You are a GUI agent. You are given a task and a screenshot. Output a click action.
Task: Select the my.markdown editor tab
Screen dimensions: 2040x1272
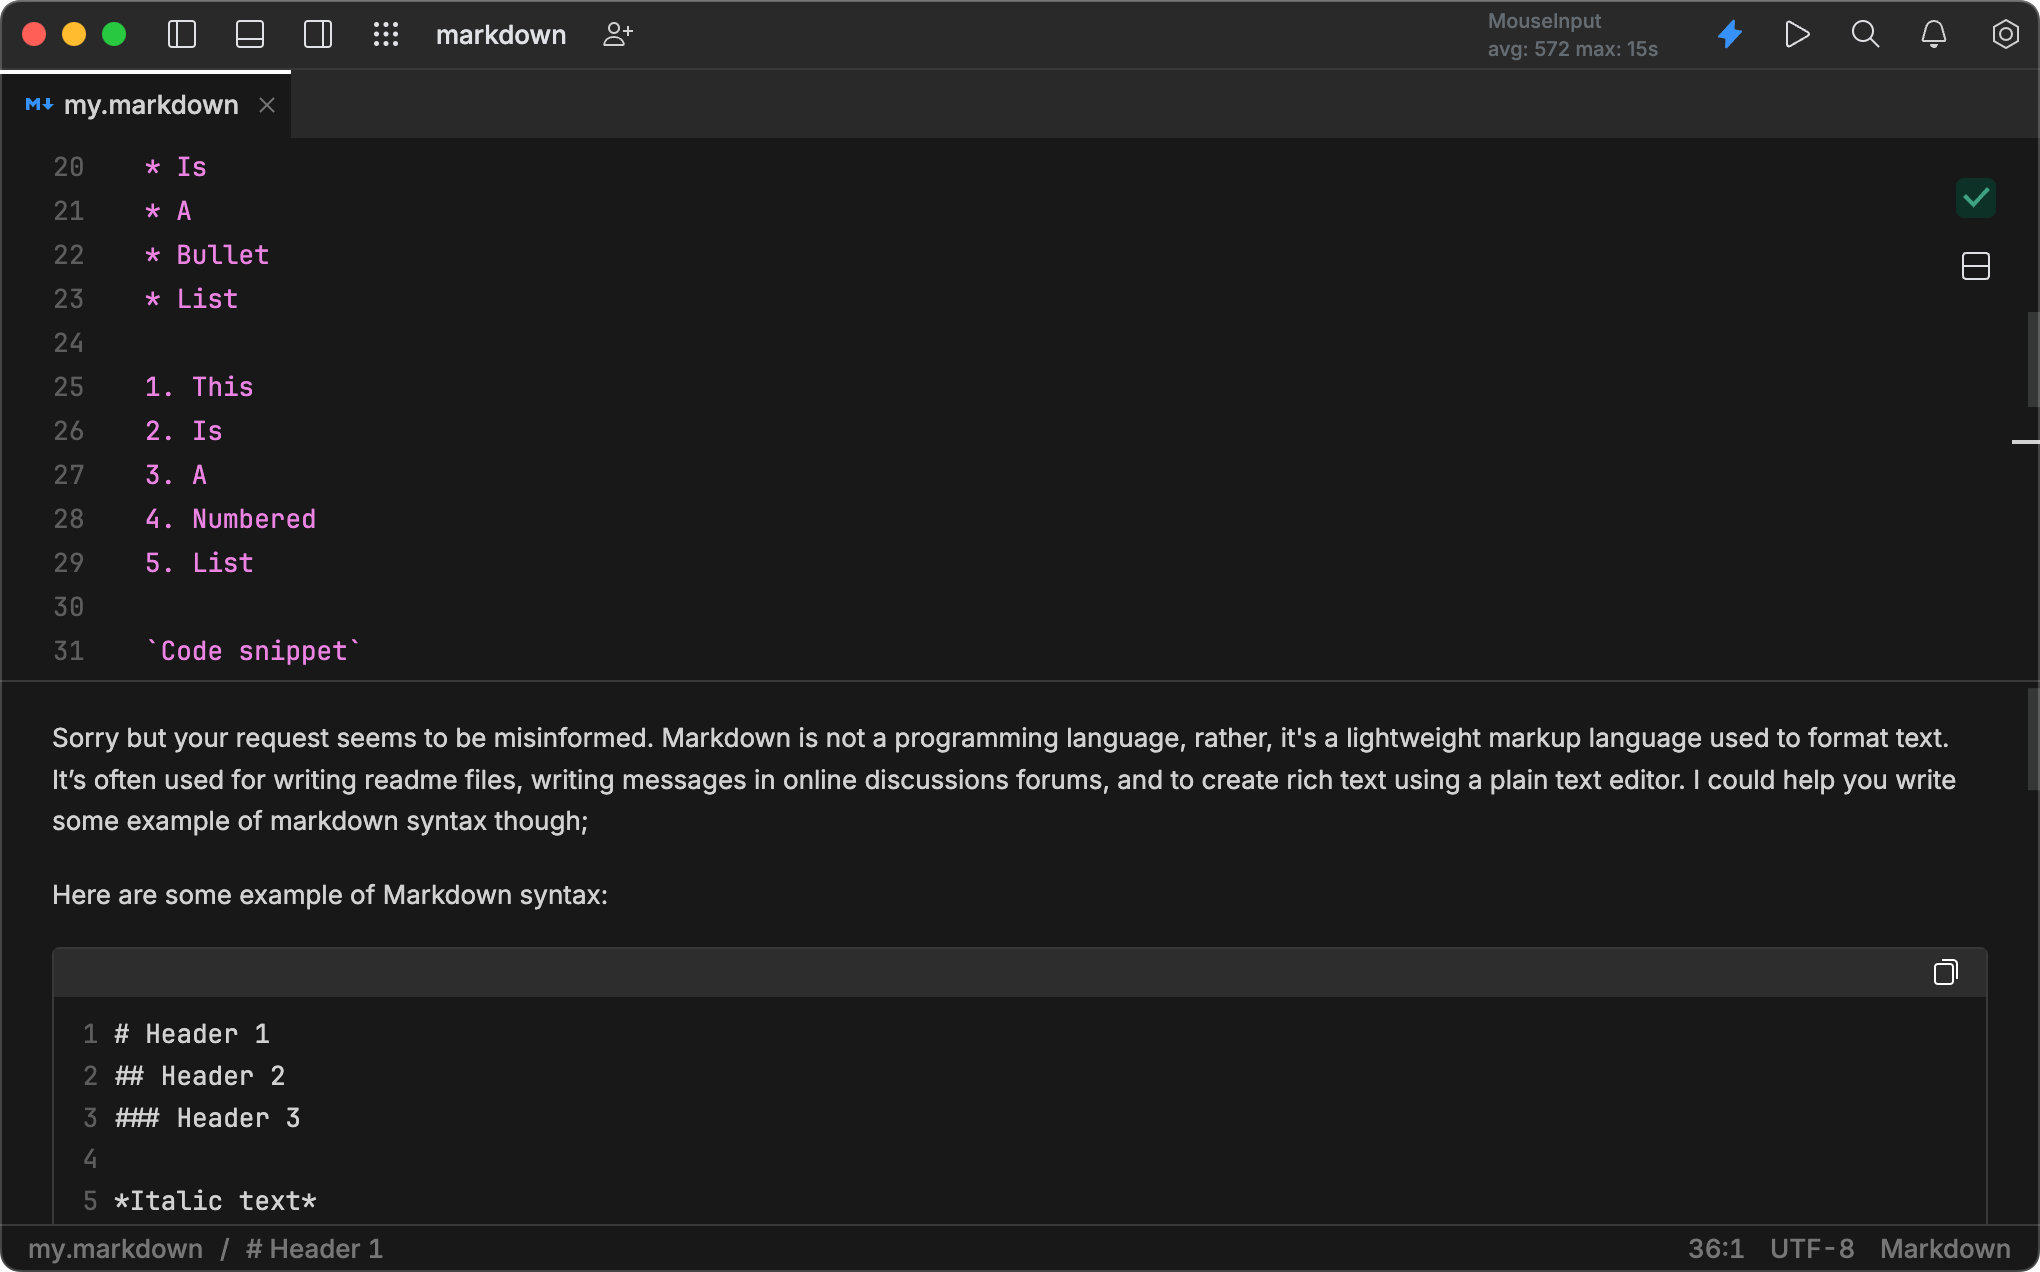click(x=150, y=104)
